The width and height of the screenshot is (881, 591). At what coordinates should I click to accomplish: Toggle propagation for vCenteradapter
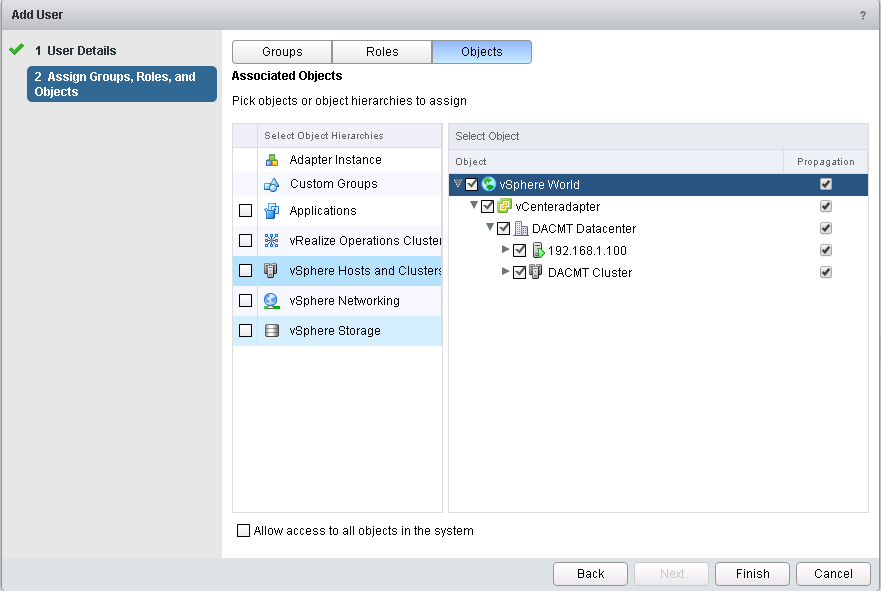(x=826, y=206)
